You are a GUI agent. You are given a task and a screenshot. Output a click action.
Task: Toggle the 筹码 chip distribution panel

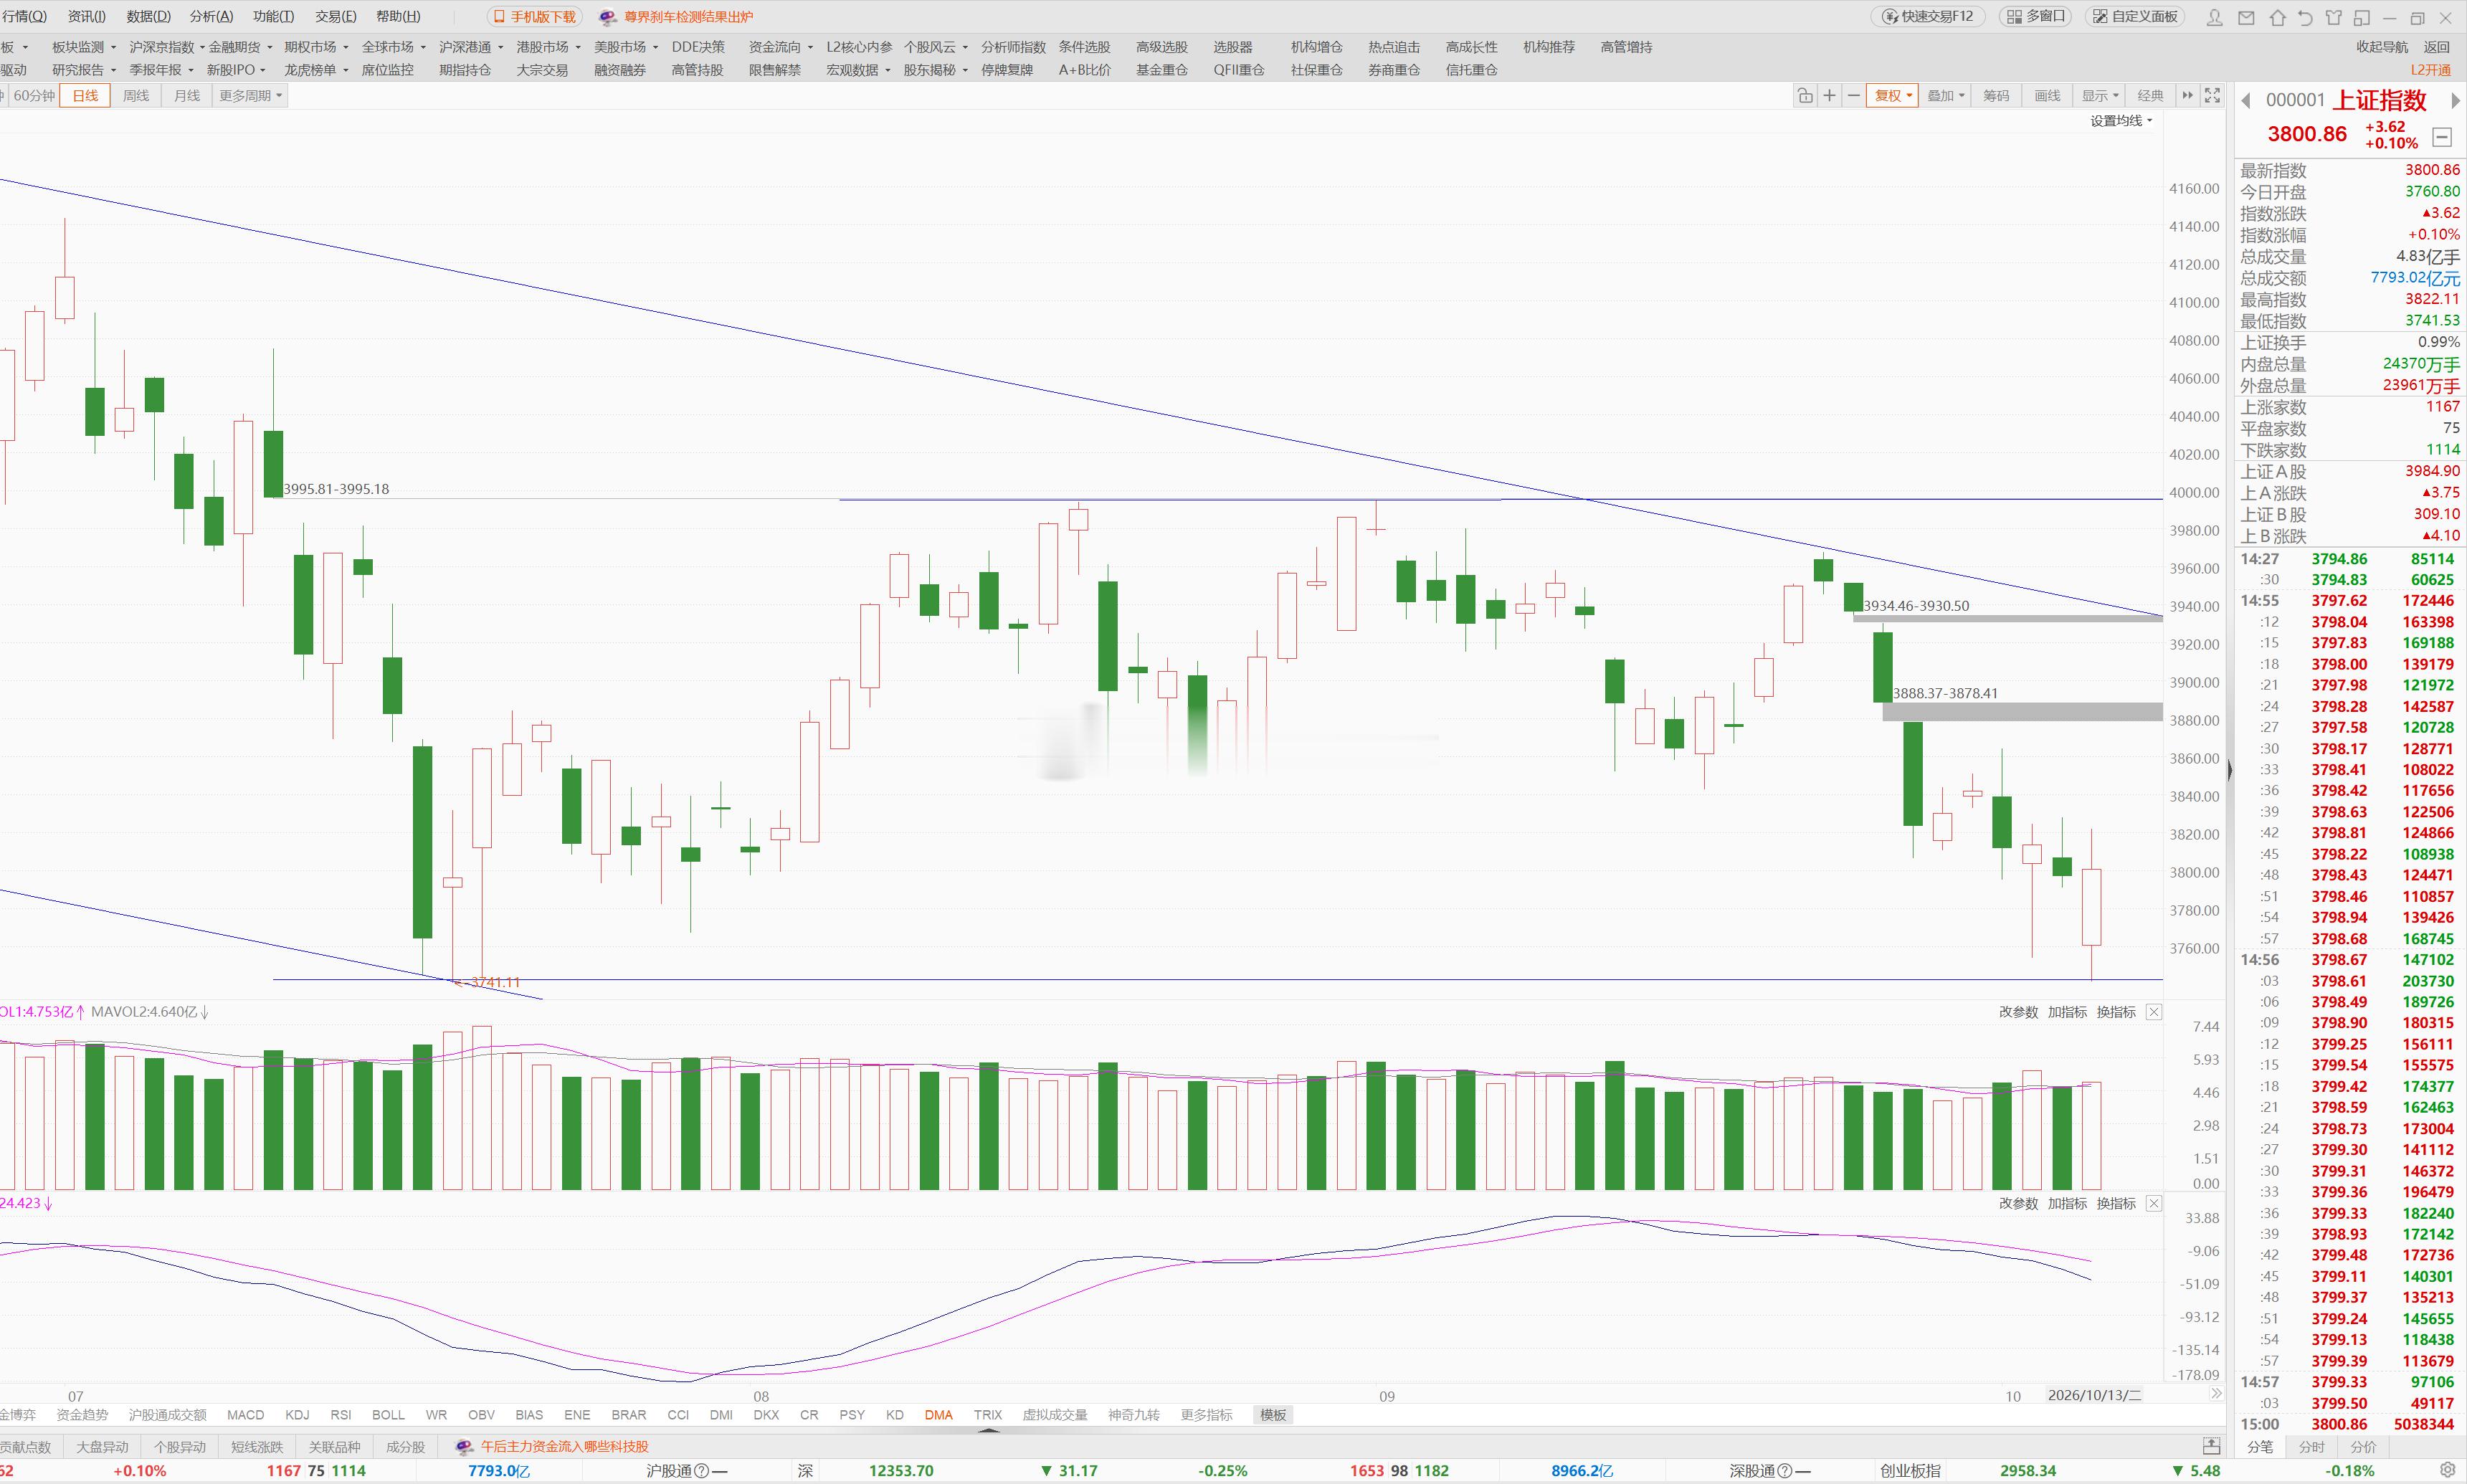1996,96
